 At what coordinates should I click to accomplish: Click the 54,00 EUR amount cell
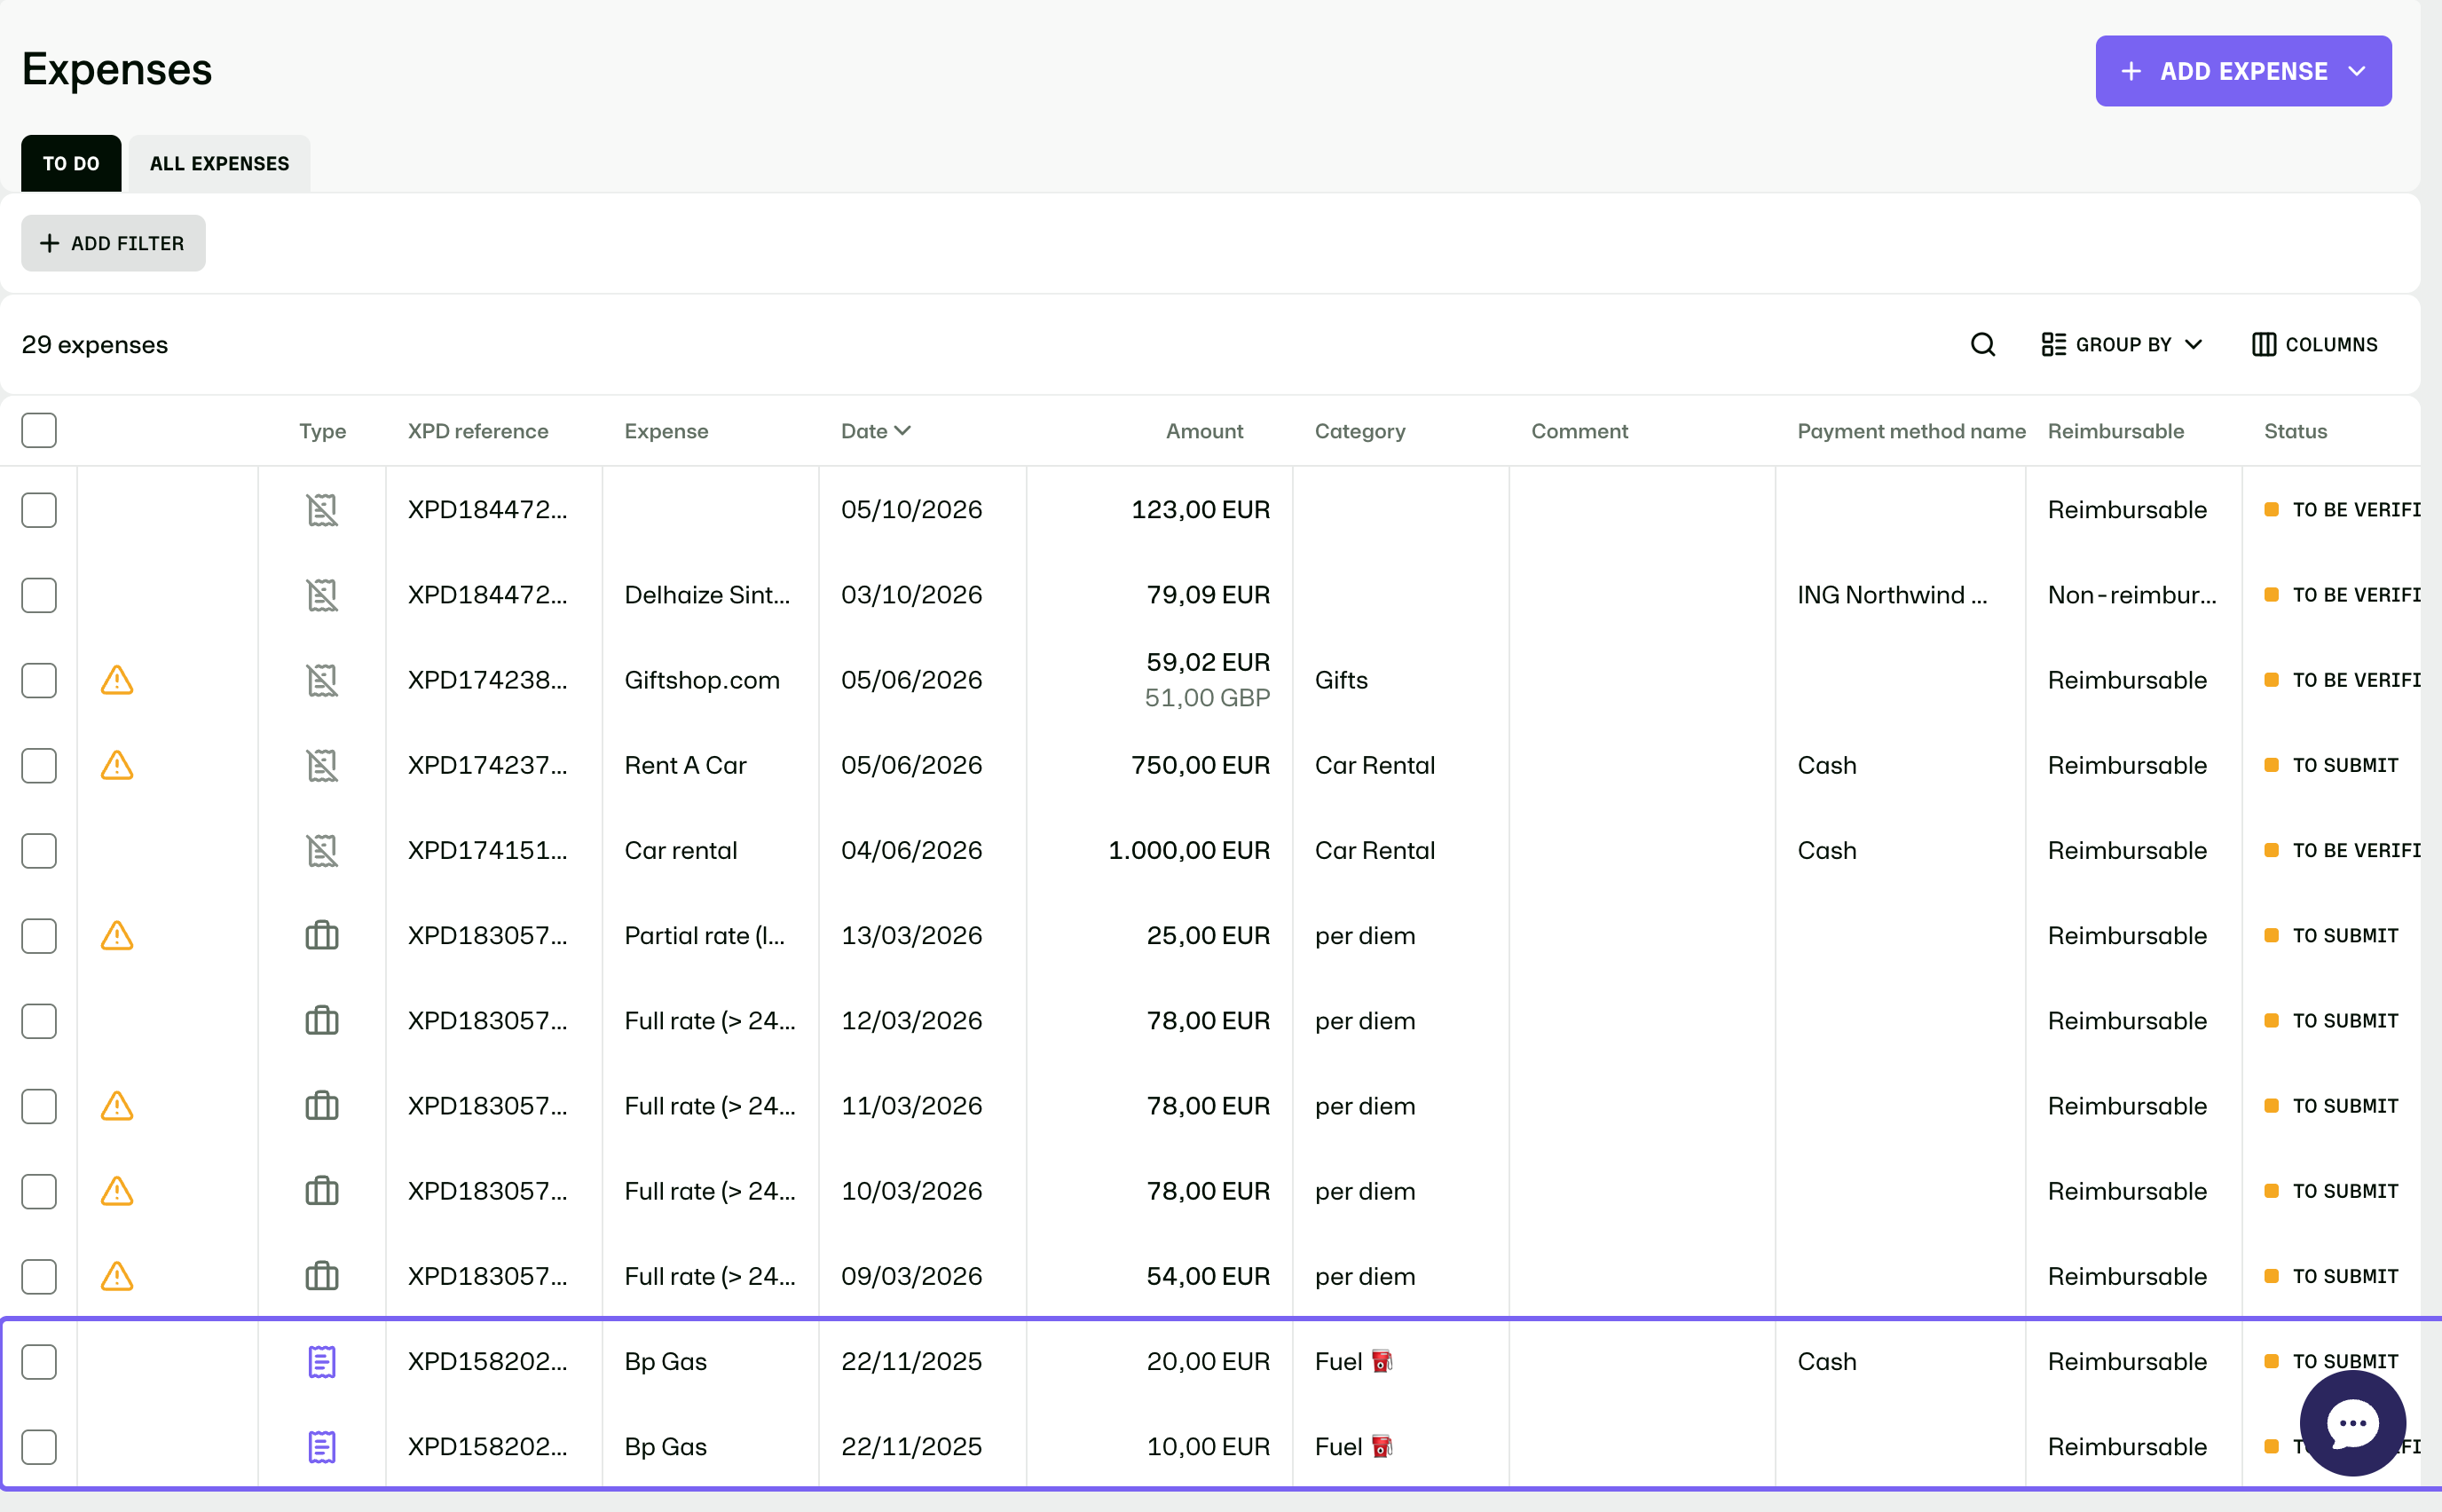coord(1208,1276)
